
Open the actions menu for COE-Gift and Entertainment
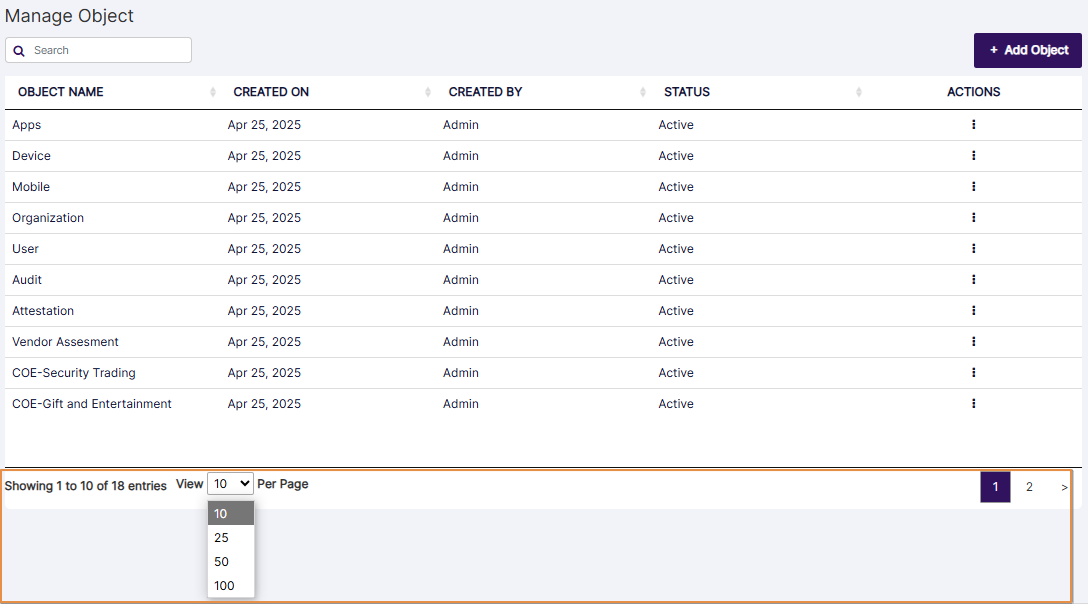973,403
